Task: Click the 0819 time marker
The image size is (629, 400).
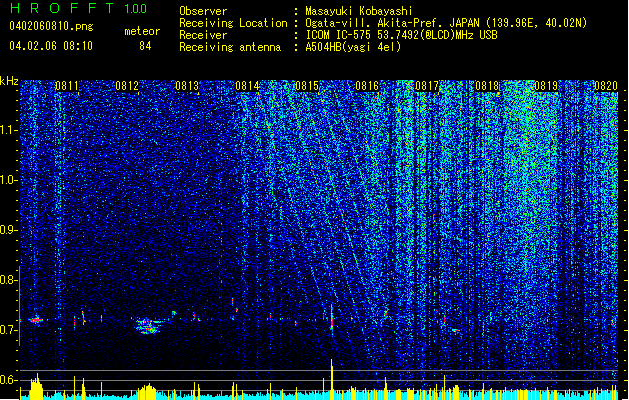Action: [x=546, y=86]
